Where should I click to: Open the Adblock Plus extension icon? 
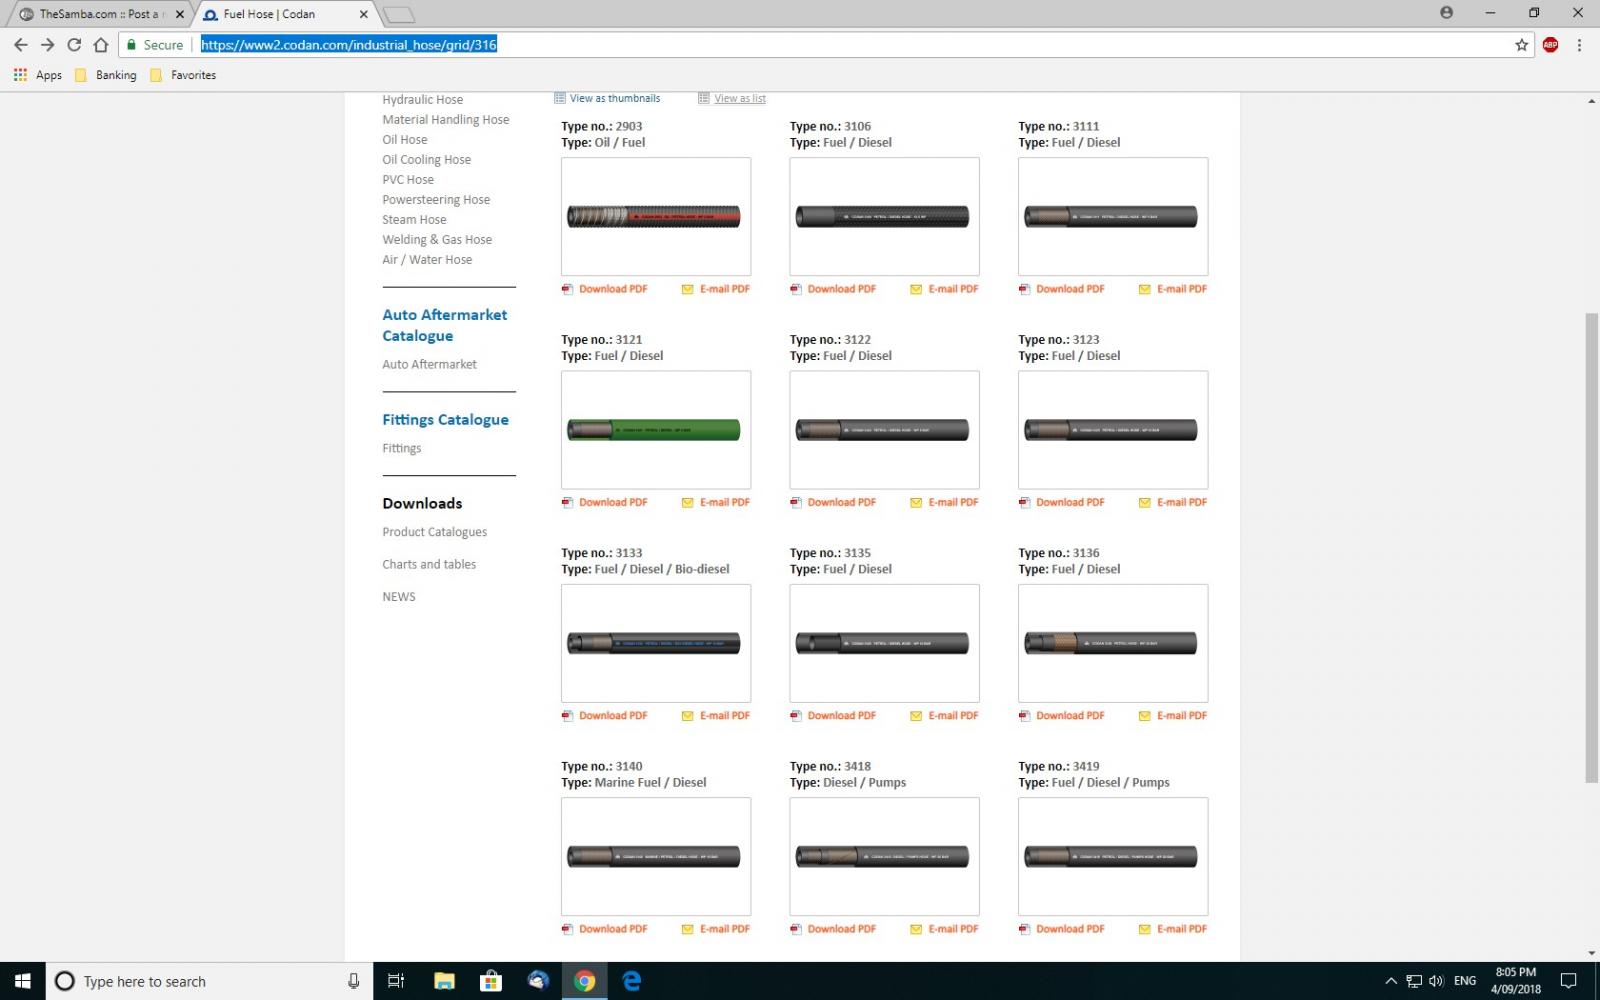coord(1550,45)
